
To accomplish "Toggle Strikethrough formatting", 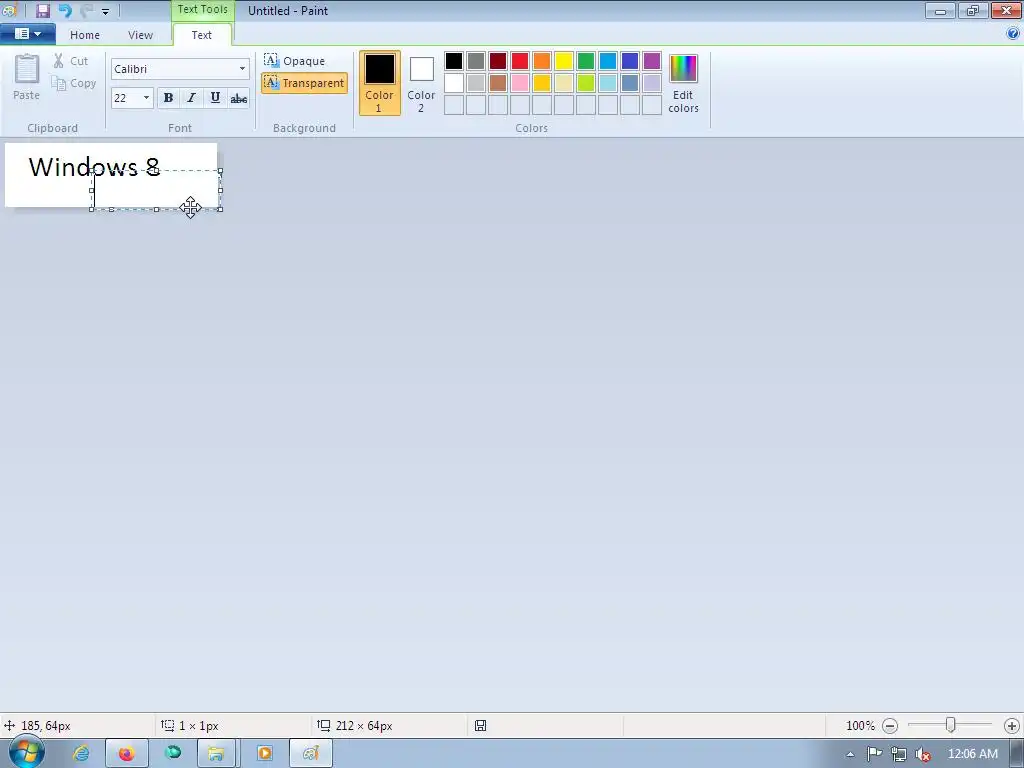I will [x=238, y=98].
